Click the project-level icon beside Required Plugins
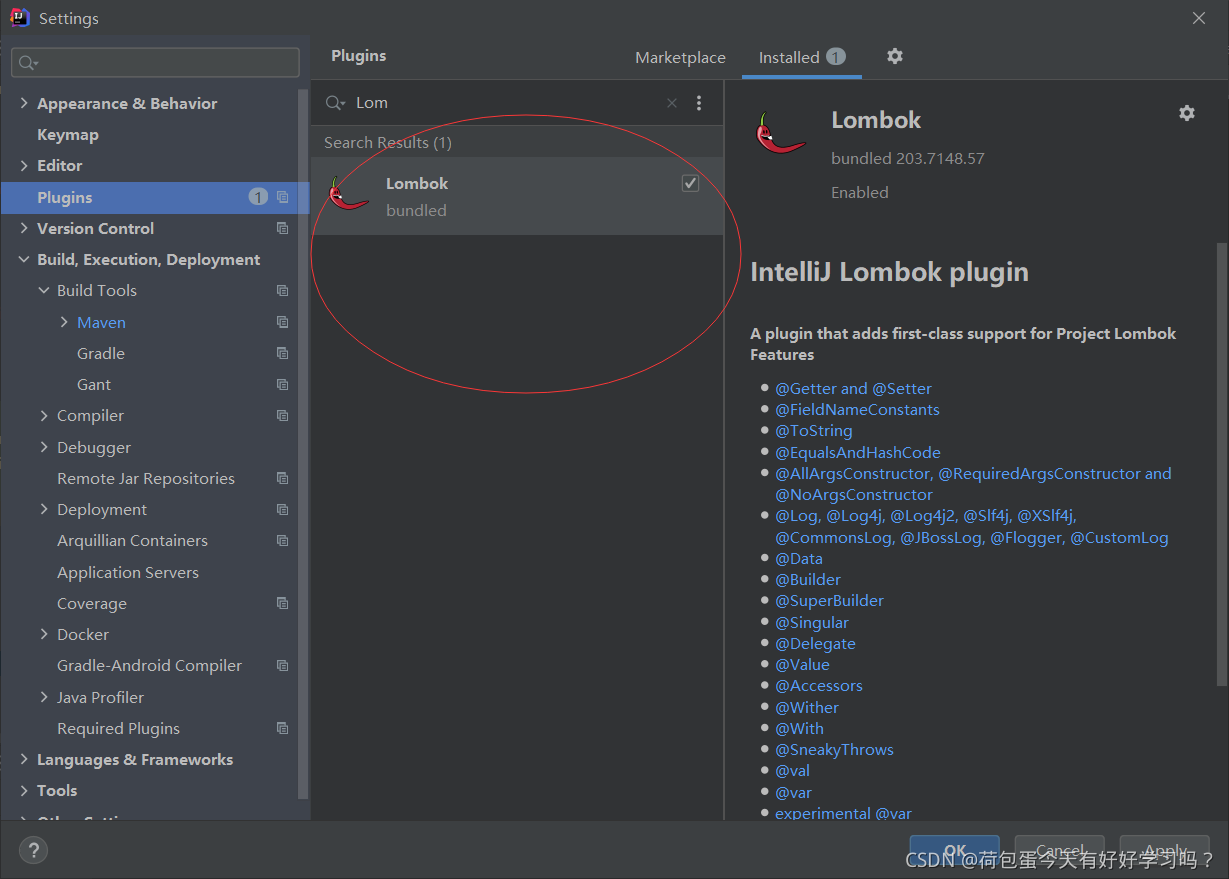The width and height of the screenshot is (1229, 879). pyautogui.click(x=283, y=728)
